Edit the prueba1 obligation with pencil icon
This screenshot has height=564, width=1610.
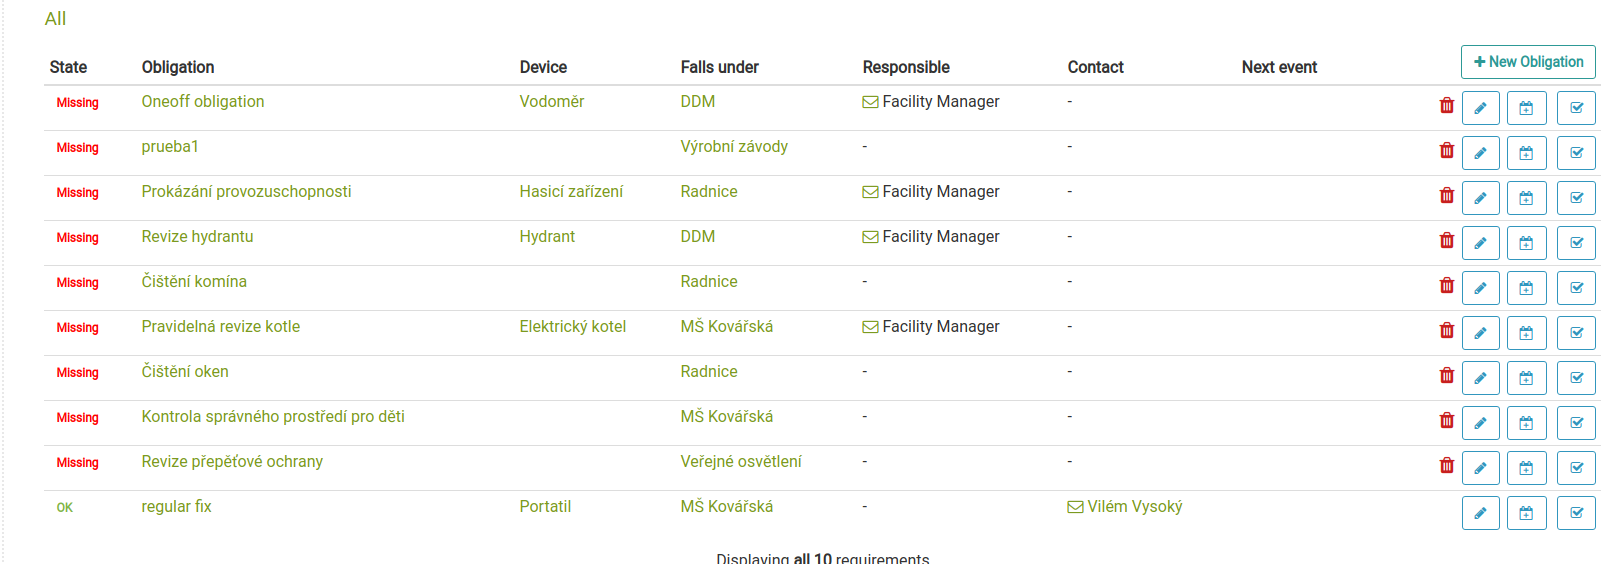coord(1480,153)
